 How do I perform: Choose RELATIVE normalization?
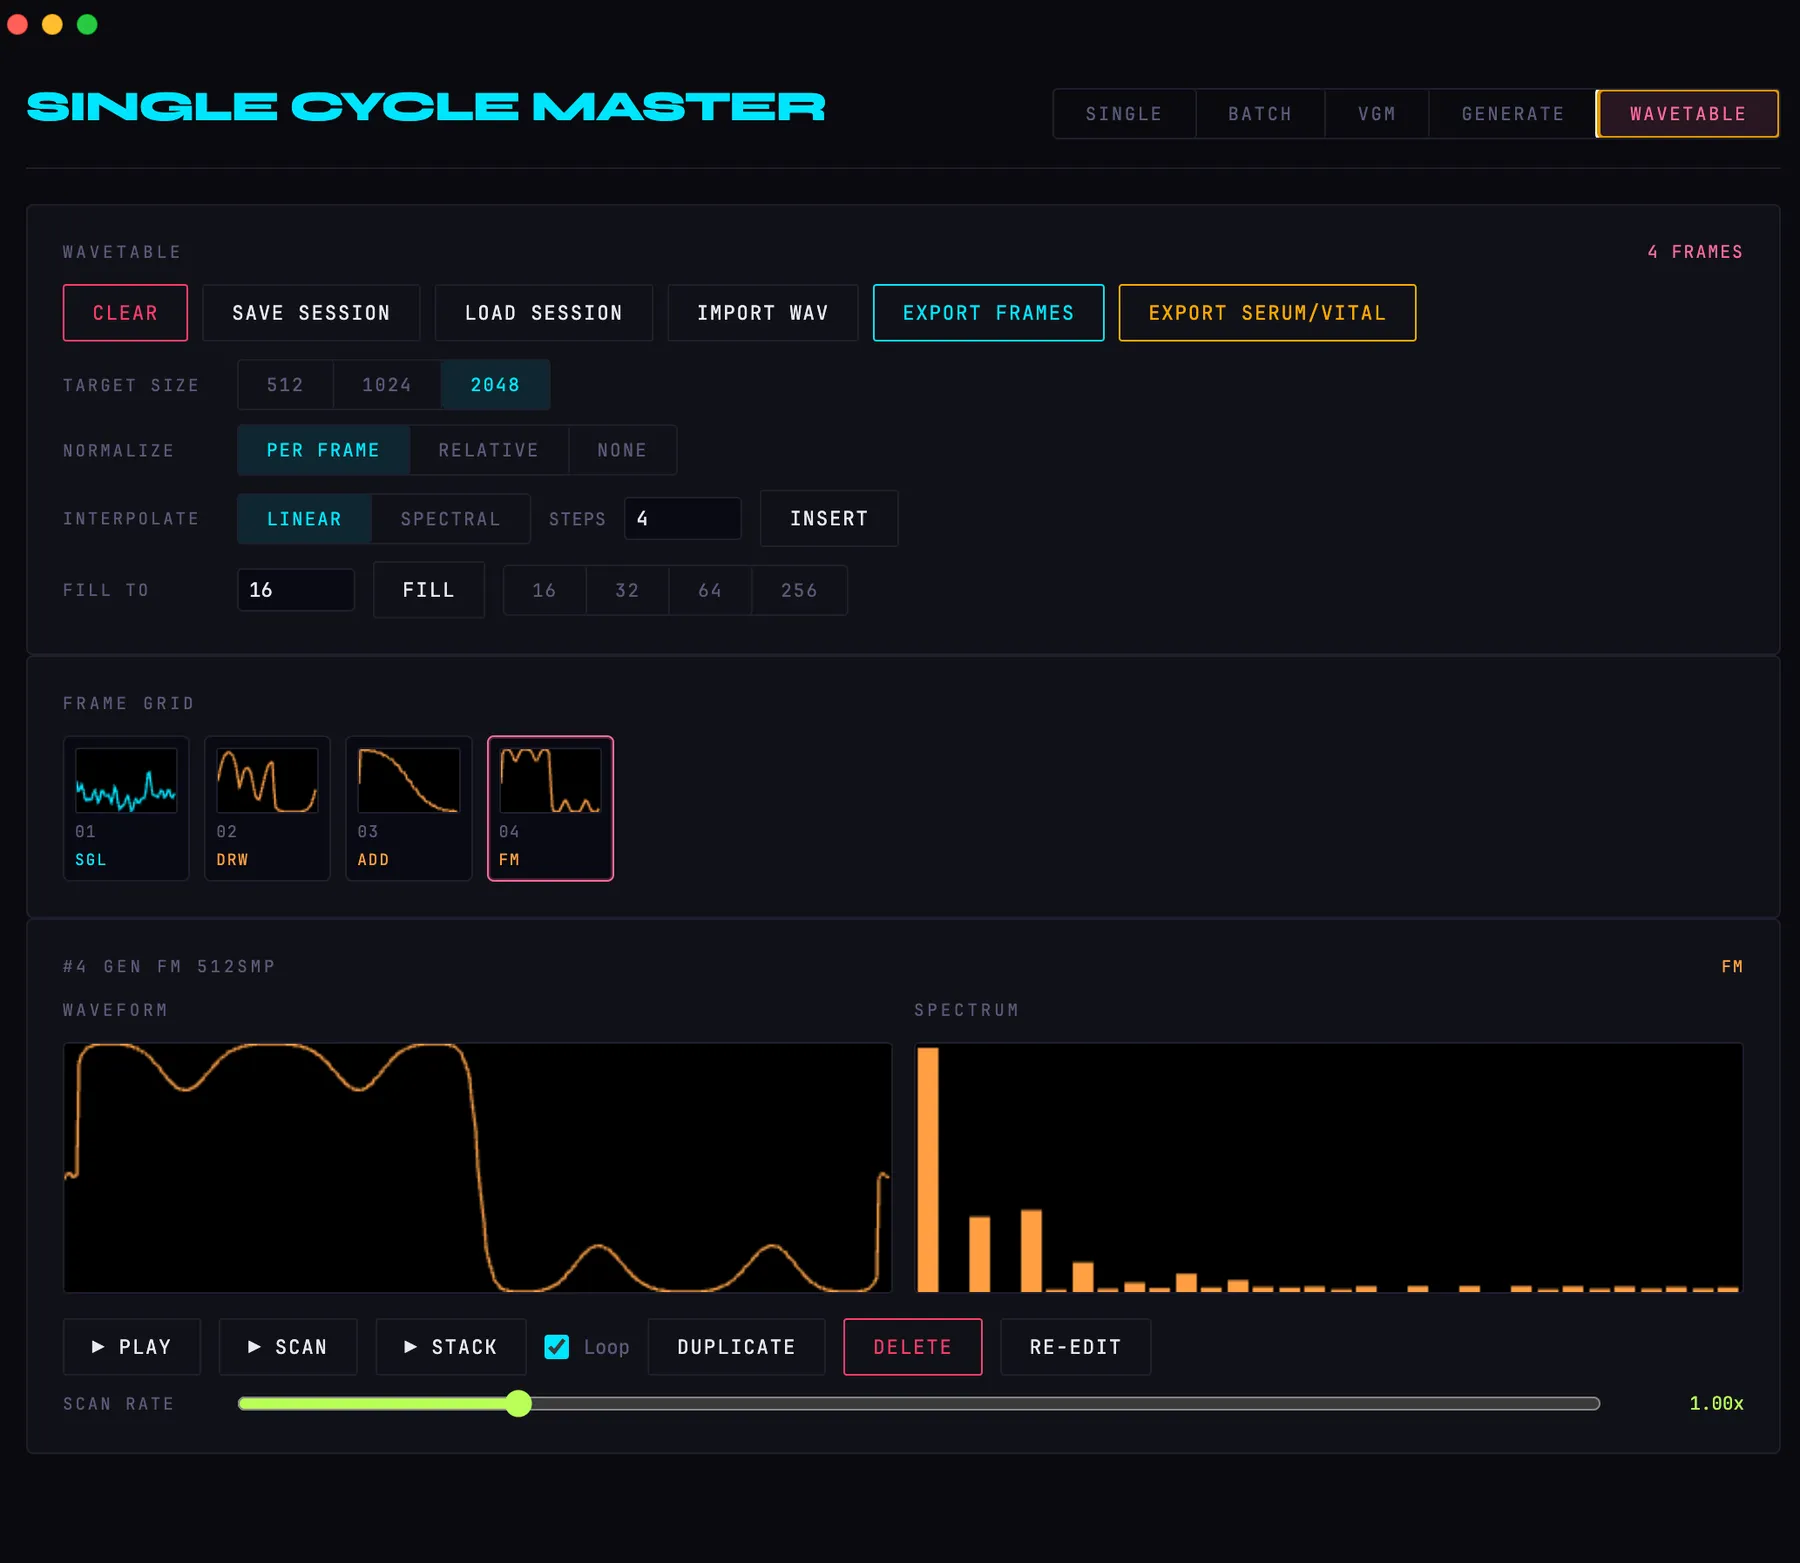tap(489, 450)
